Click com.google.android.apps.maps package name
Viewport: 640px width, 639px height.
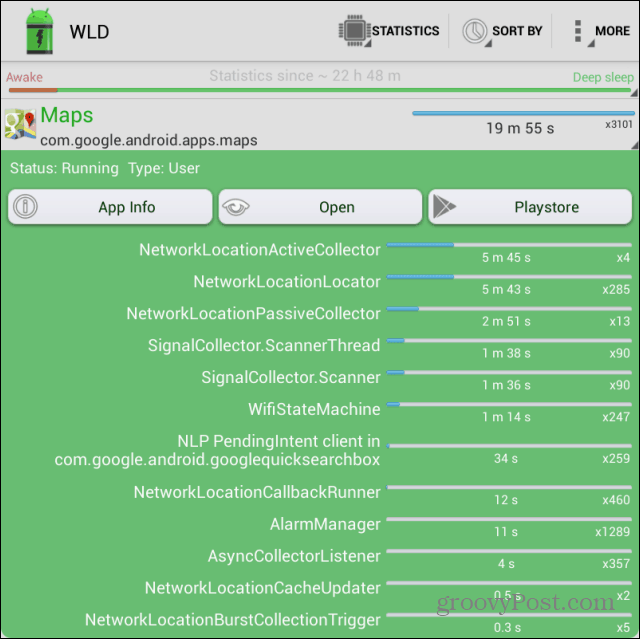point(149,140)
